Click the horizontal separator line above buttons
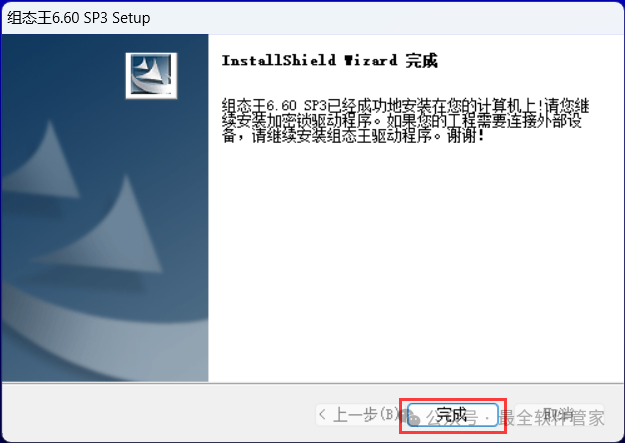Screen dimensions: 625x443 pyautogui.click(x=312, y=383)
